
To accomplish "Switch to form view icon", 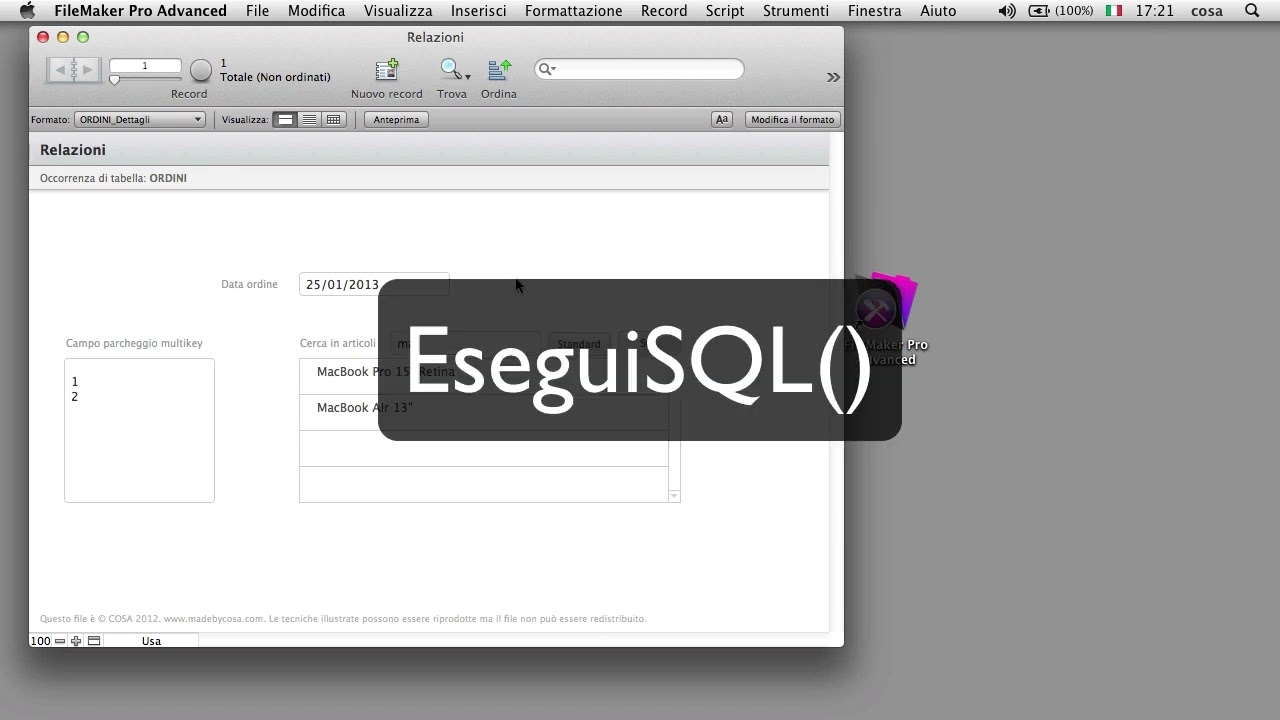I will pyautogui.click(x=285, y=119).
